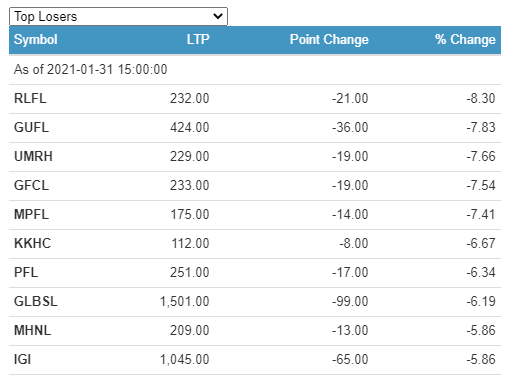513x377 pixels.
Task: Click the % Change column header
Action: [465, 40]
